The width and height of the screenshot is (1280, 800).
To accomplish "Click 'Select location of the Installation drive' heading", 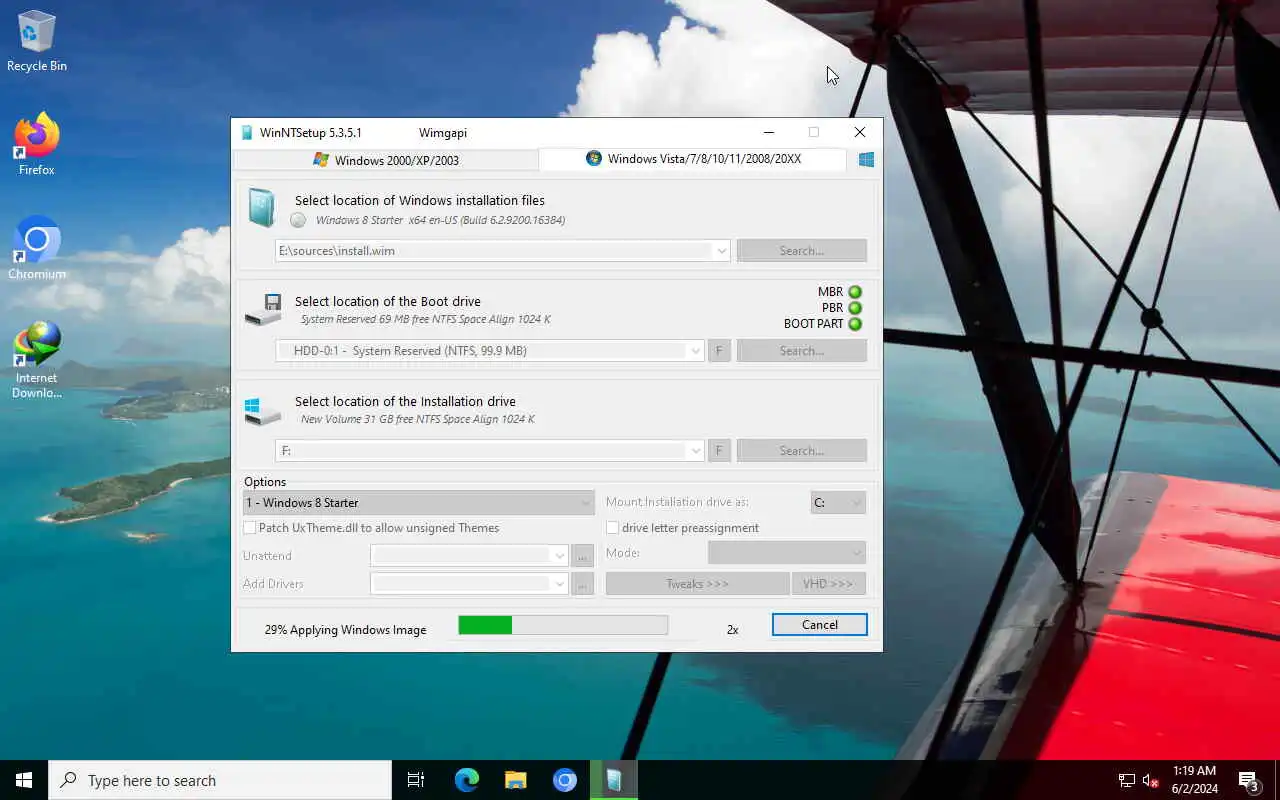I will click(405, 401).
